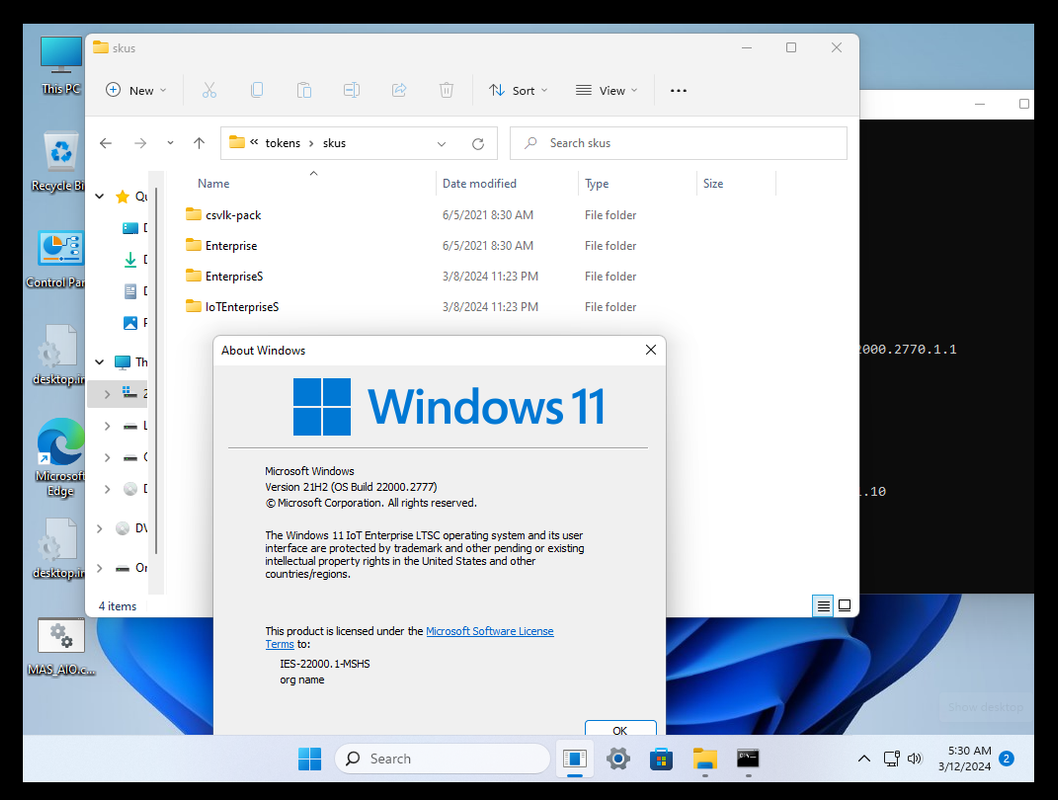Open the notification count badge
Image resolution: width=1058 pixels, height=800 pixels.
coord(1006,759)
